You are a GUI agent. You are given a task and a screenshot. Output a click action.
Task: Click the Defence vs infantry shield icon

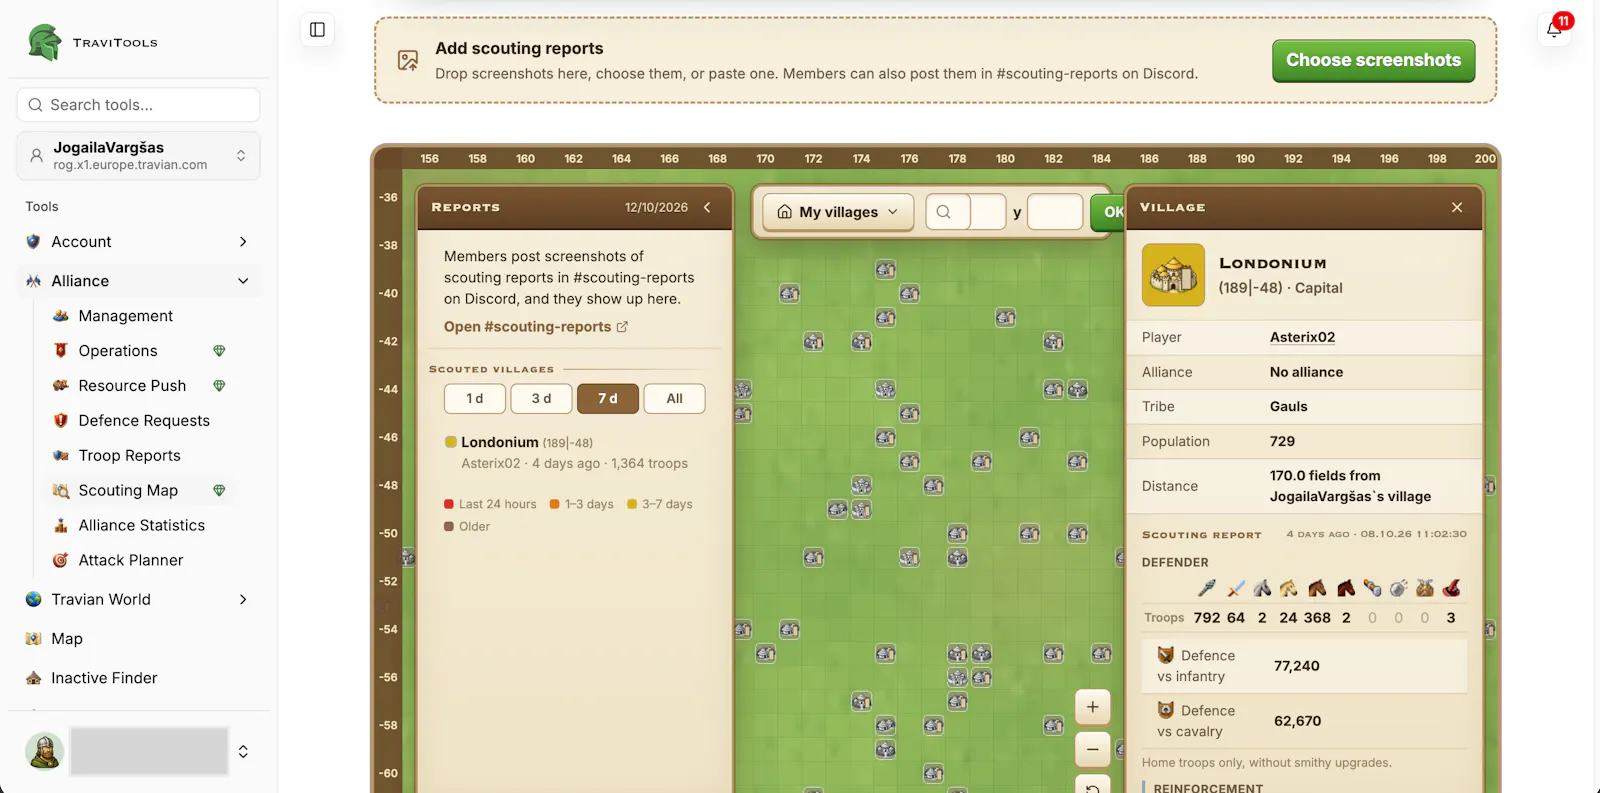coord(1165,655)
